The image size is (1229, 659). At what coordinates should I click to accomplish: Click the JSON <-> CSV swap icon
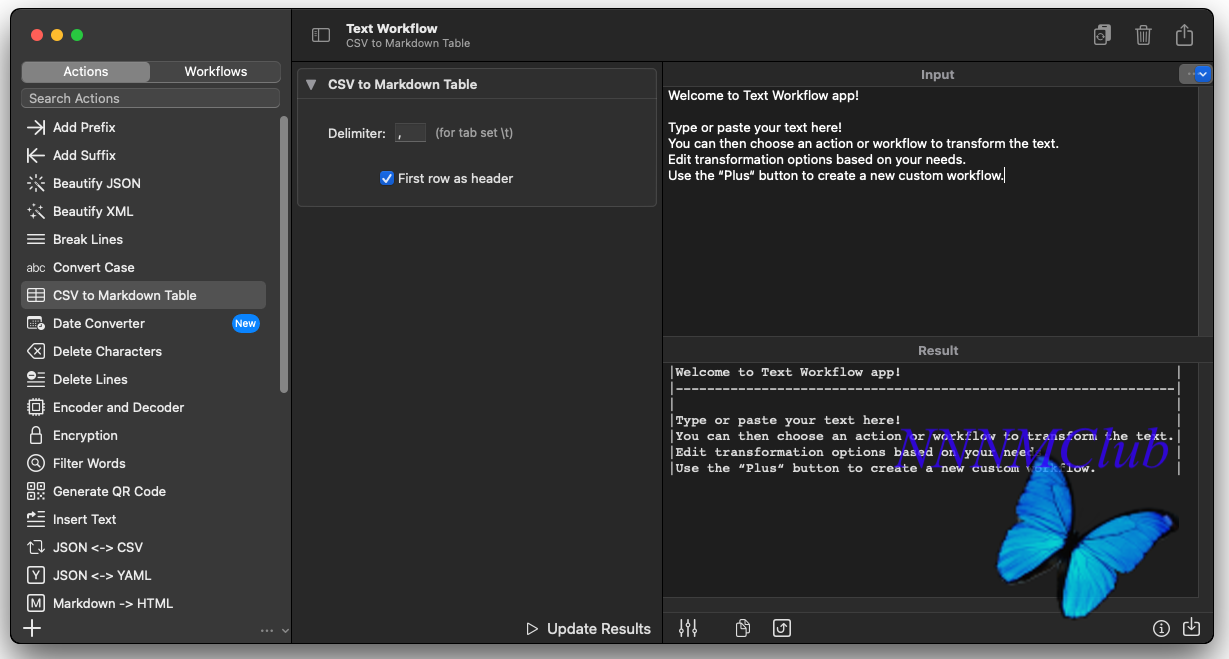[36, 547]
